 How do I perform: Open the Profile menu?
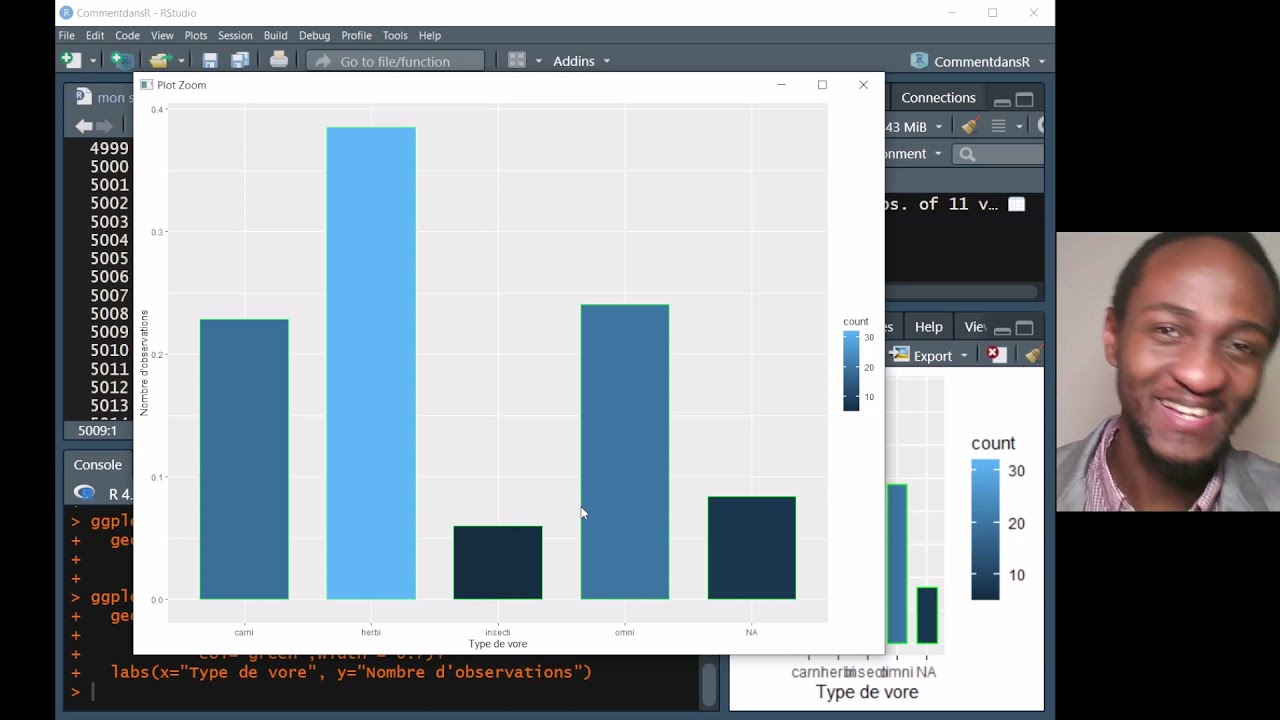(356, 35)
